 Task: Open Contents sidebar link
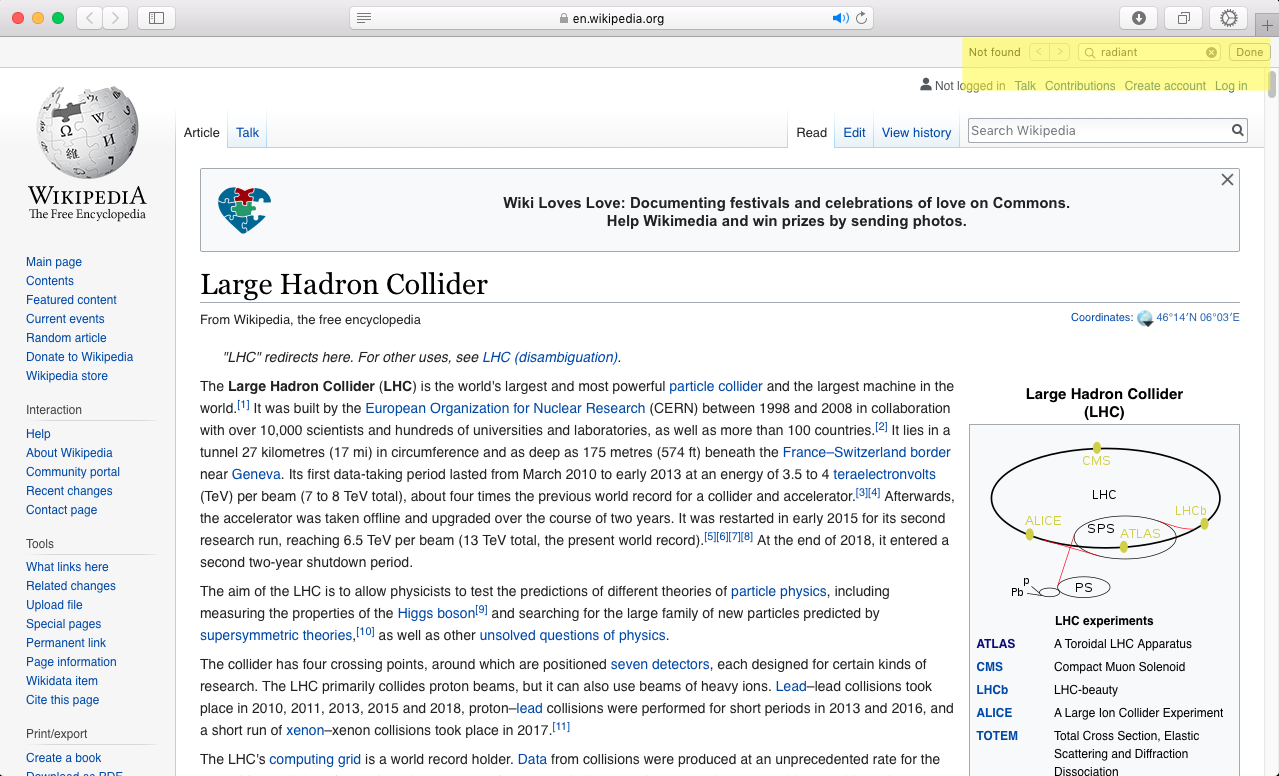(50, 281)
